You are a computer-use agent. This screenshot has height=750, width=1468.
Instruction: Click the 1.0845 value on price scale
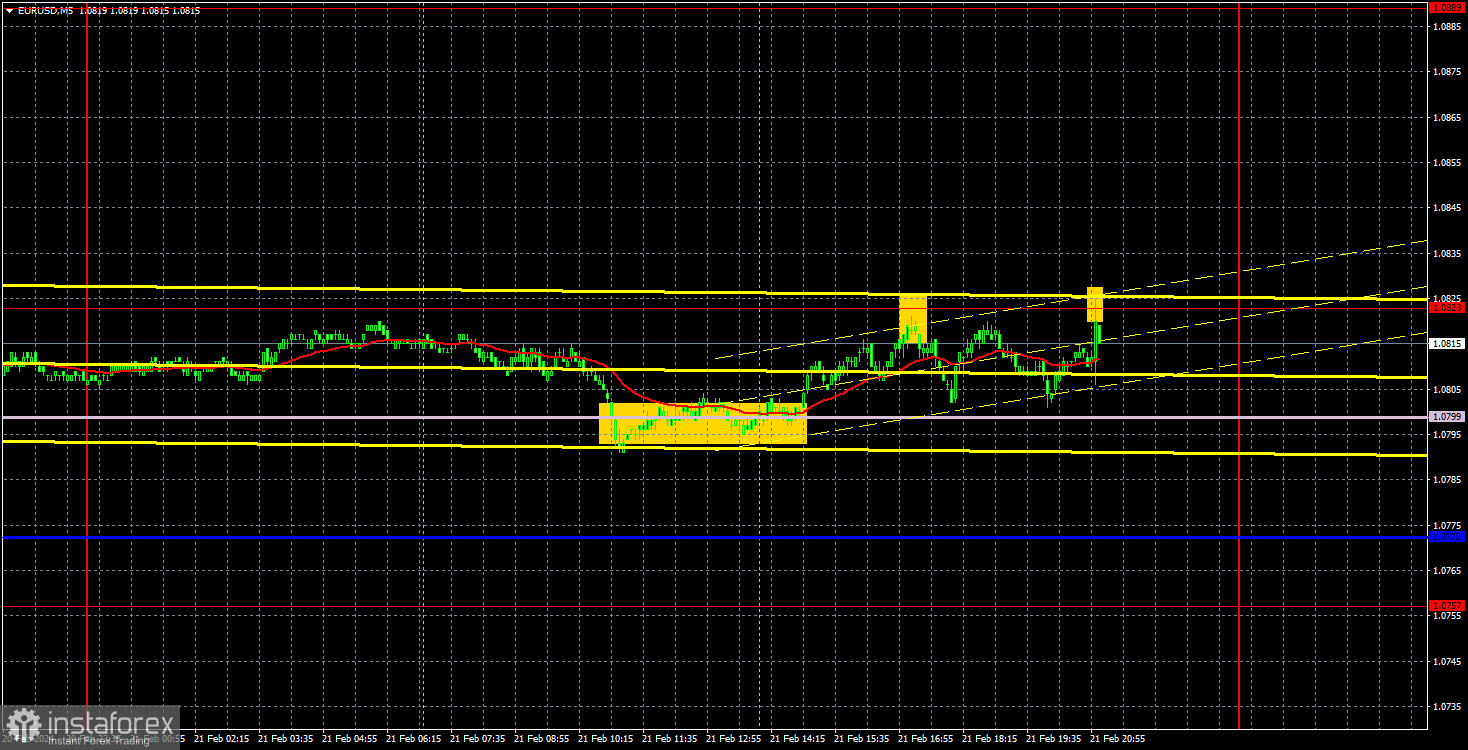click(x=1446, y=208)
